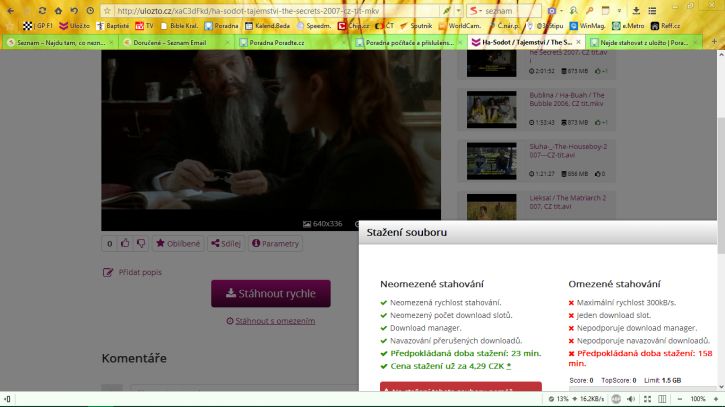The height and width of the screenshot is (407, 725).
Task: Open the Ulož.to bookmark
Action: click(x=74, y=26)
